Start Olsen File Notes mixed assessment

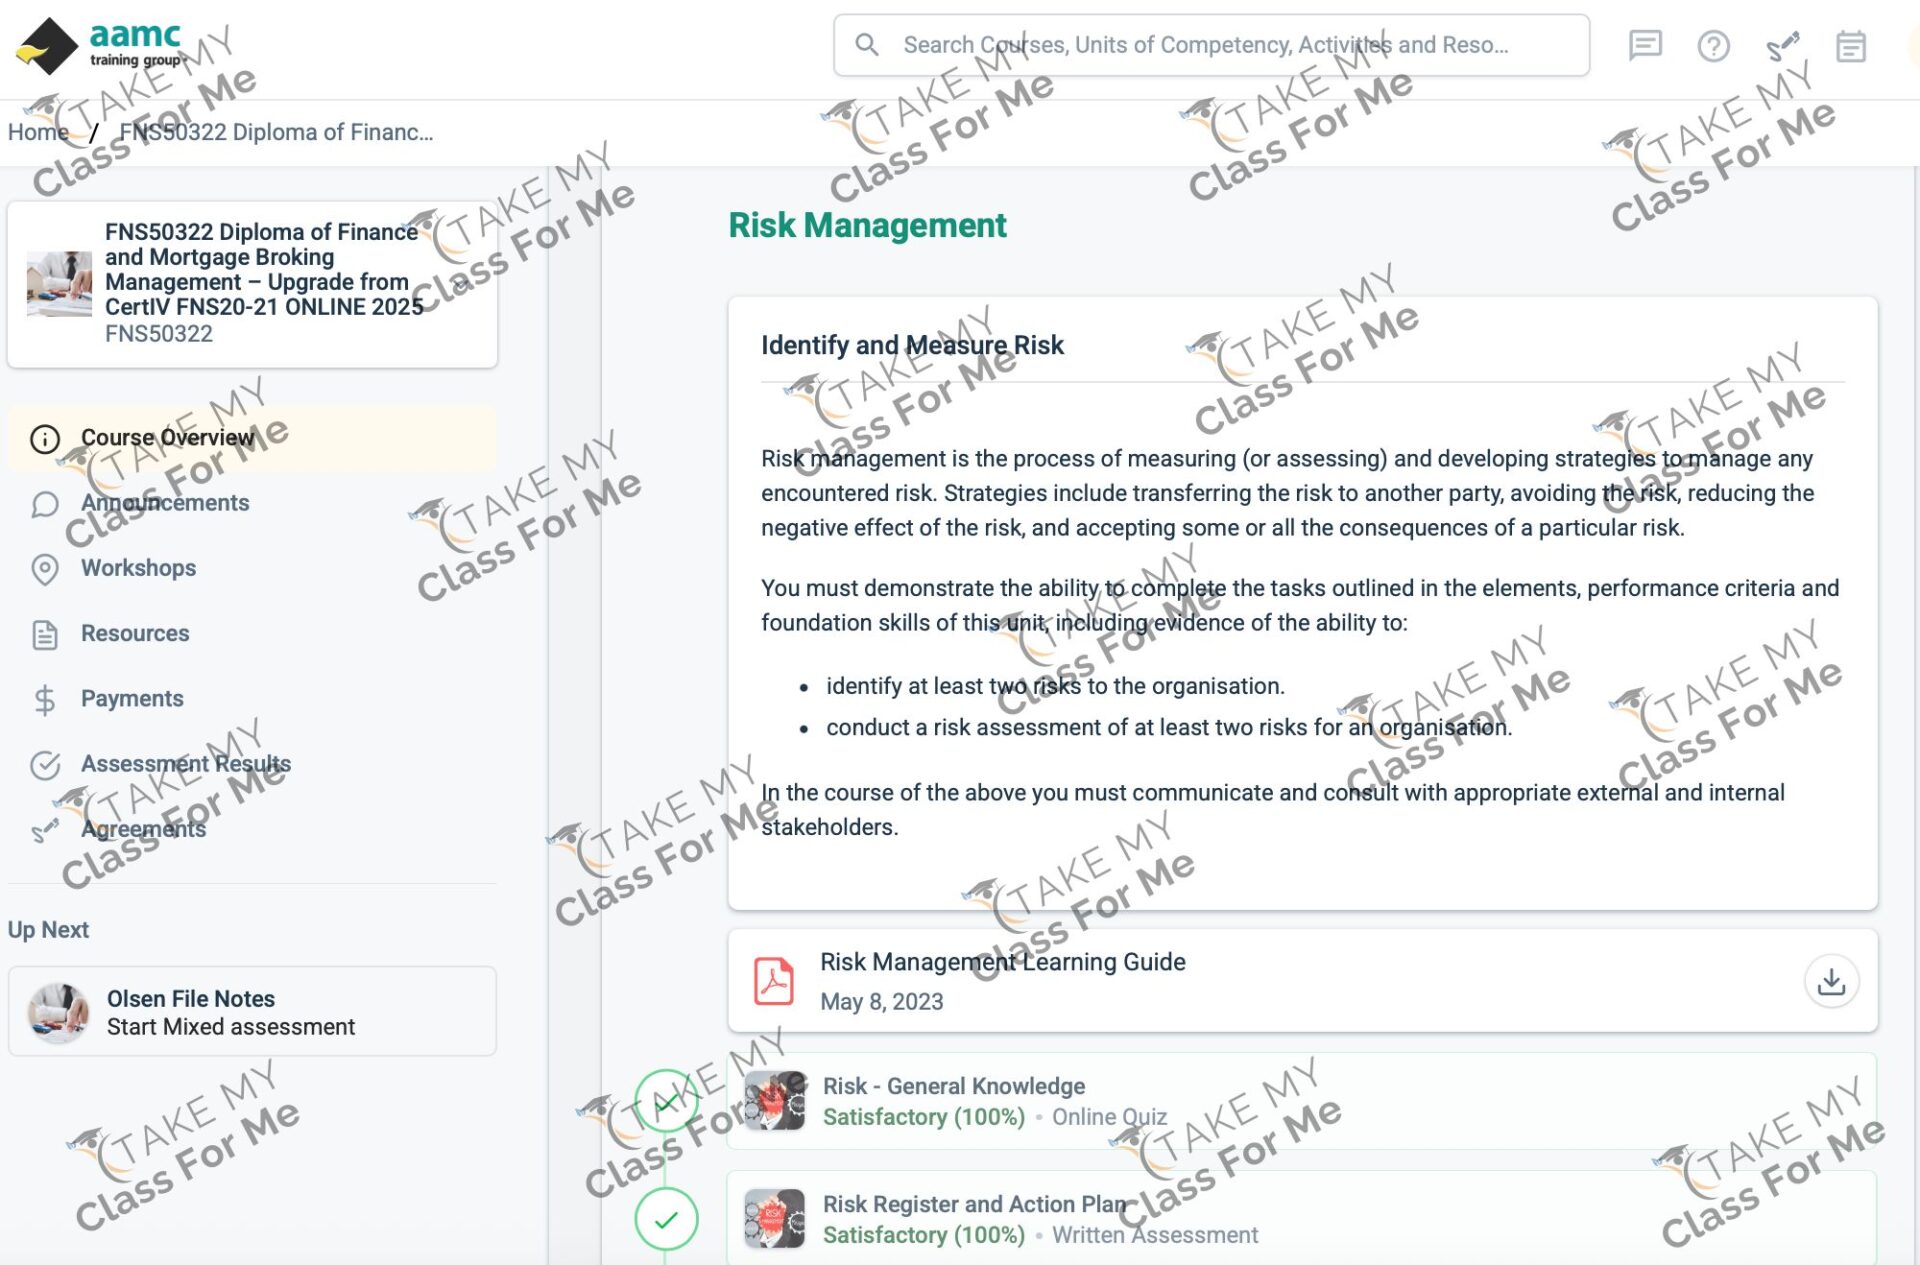point(252,1012)
